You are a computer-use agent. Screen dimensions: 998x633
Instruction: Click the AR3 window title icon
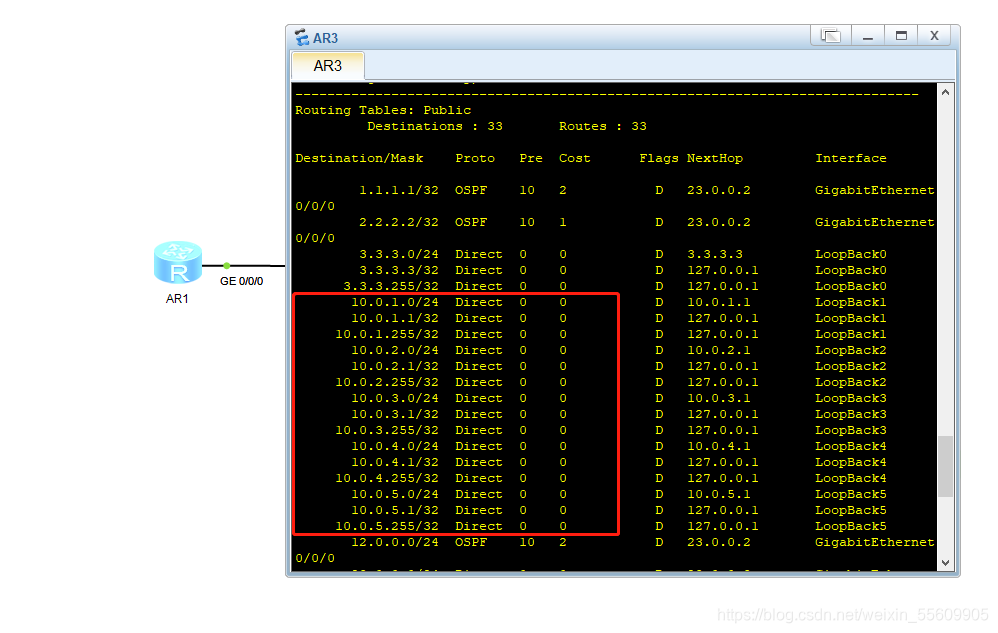[x=302, y=38]
